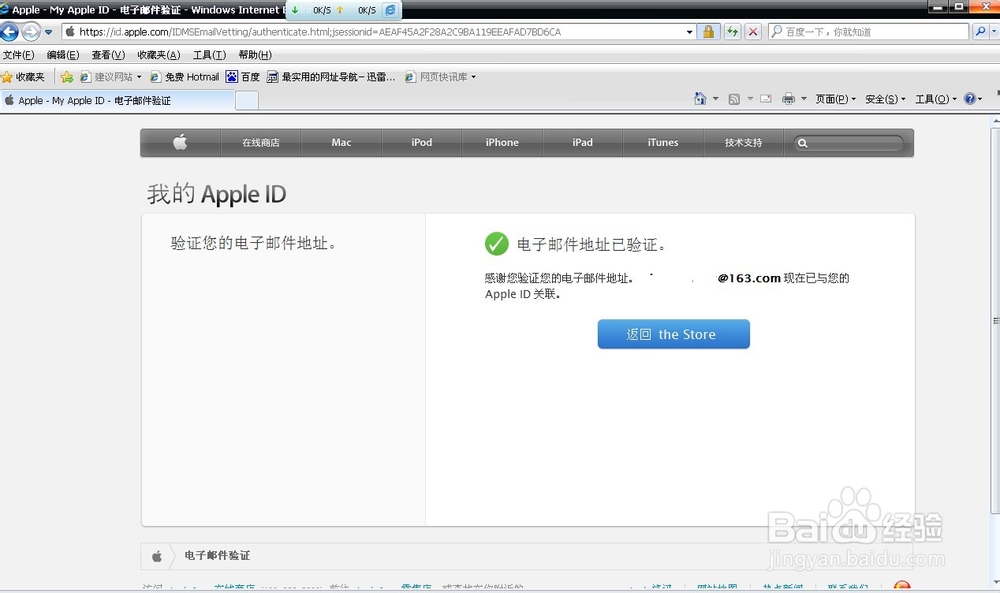Viewport: 1000px width, 593px height.
Task: Go to 技术支持 in Apple navigation
Action: pos(743,142)
